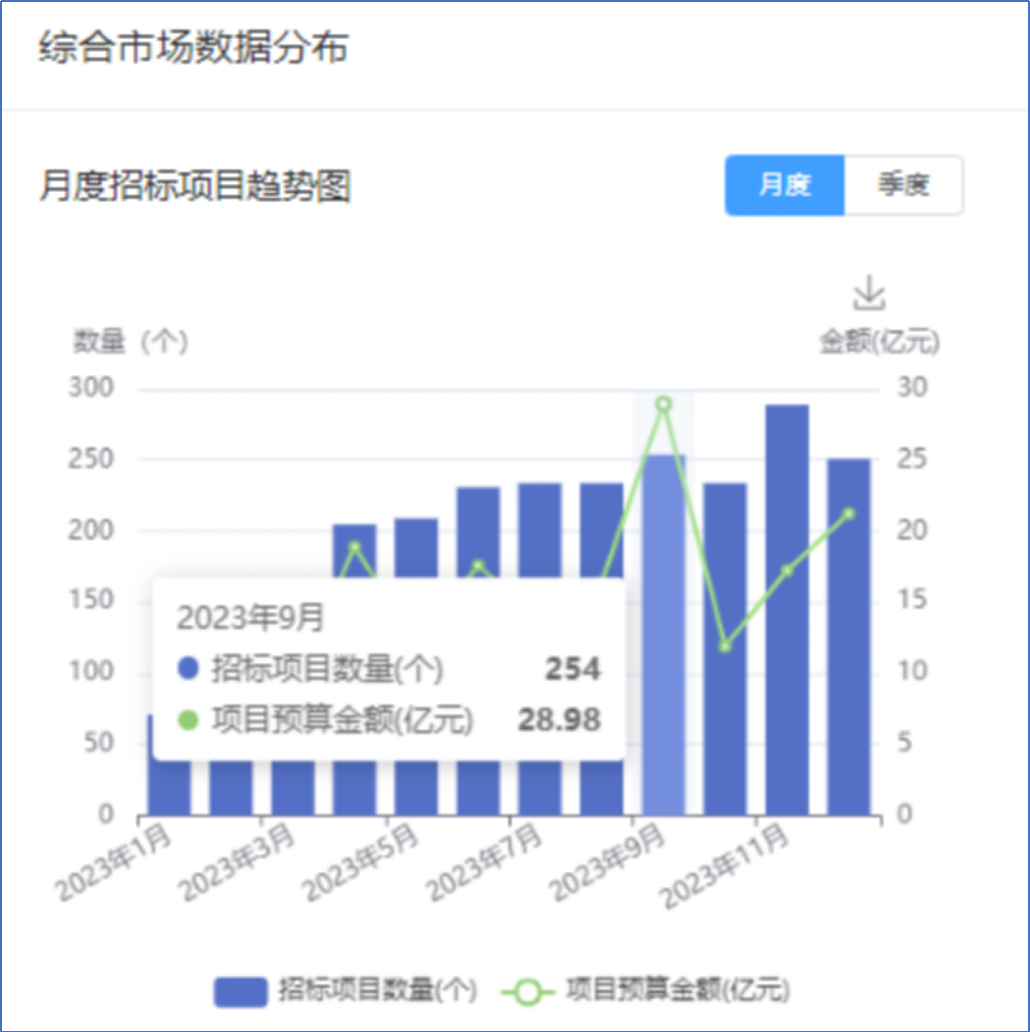Select the 2023年10月 bar

click(725, 650)
